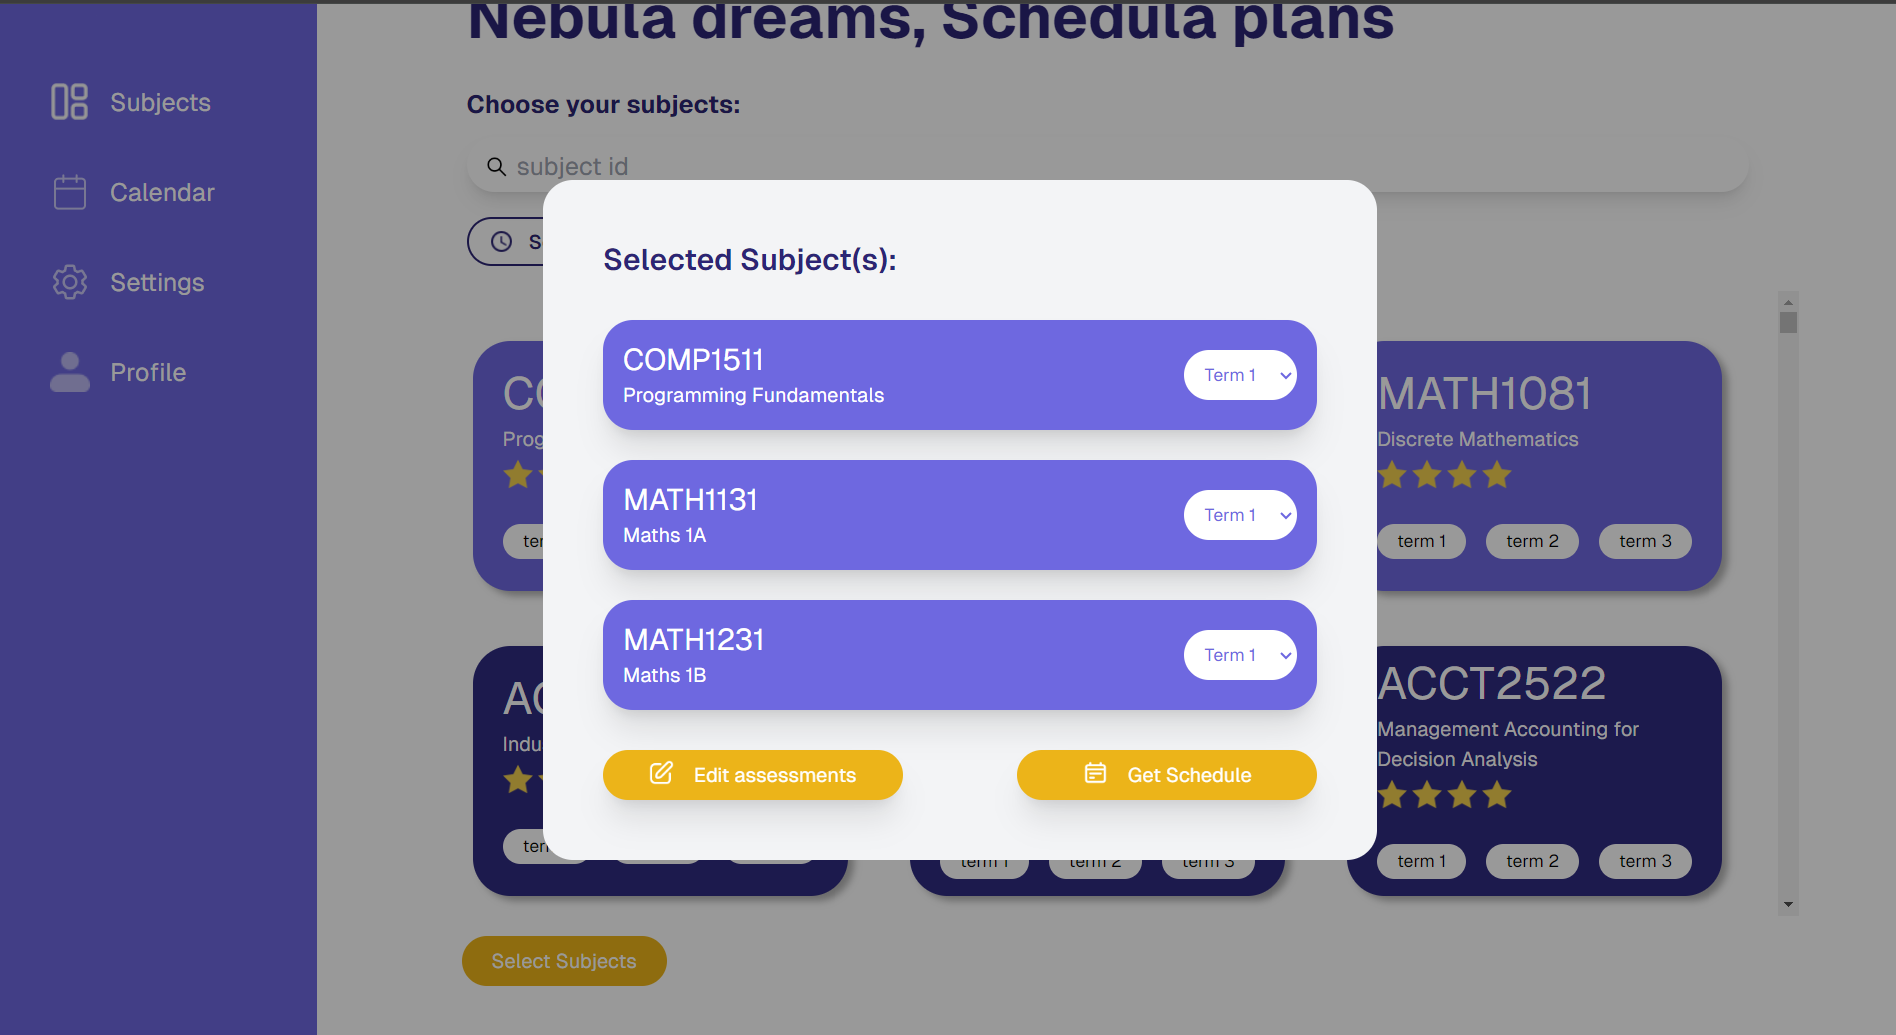1896x1035 pixels.
Task: Click the Get Schedule button
Action: point(1167,775)
